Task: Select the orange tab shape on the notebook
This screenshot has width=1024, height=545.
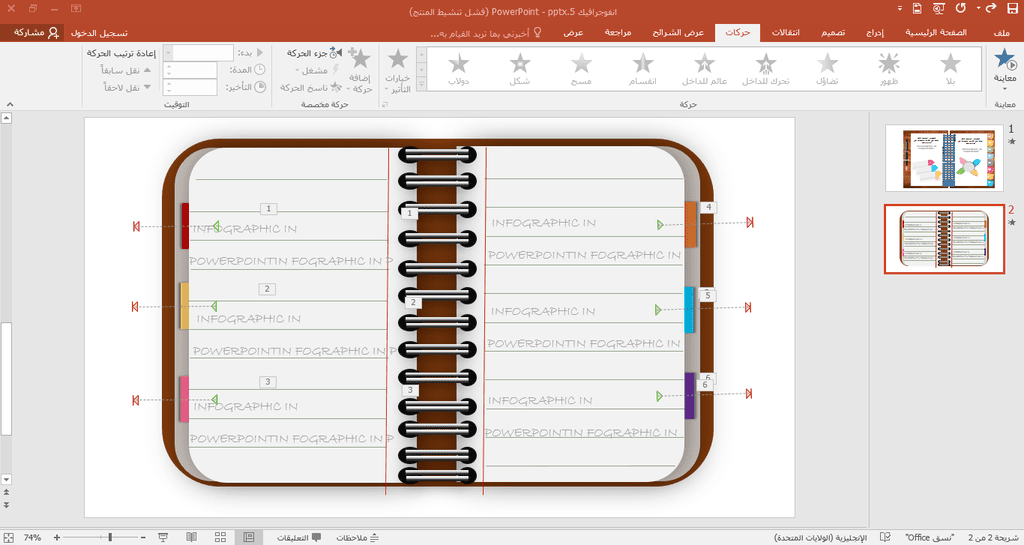Action: [x=690, y=225]
